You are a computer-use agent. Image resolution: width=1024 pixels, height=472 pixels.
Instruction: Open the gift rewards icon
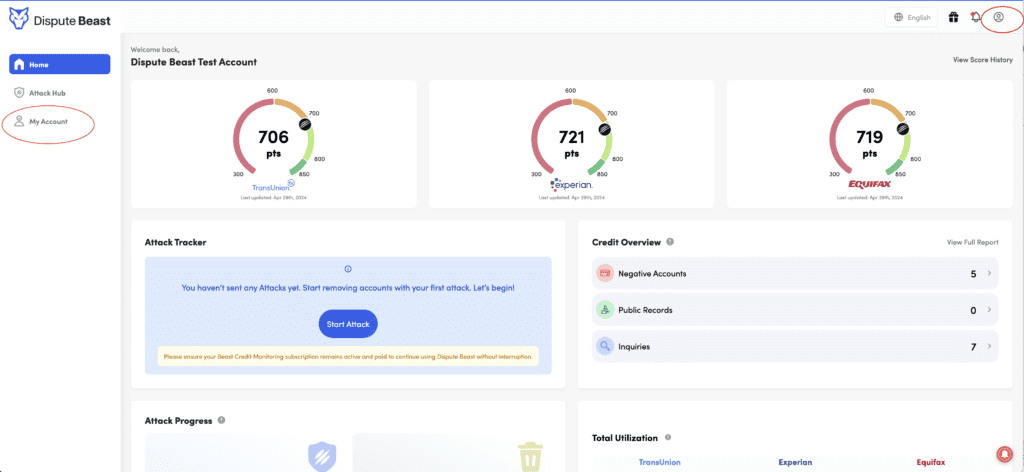coord(953,17)
